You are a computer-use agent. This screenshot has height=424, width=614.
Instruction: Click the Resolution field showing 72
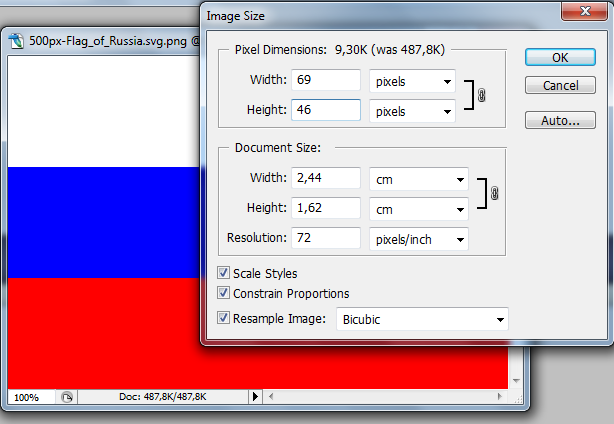pos(326,238)
